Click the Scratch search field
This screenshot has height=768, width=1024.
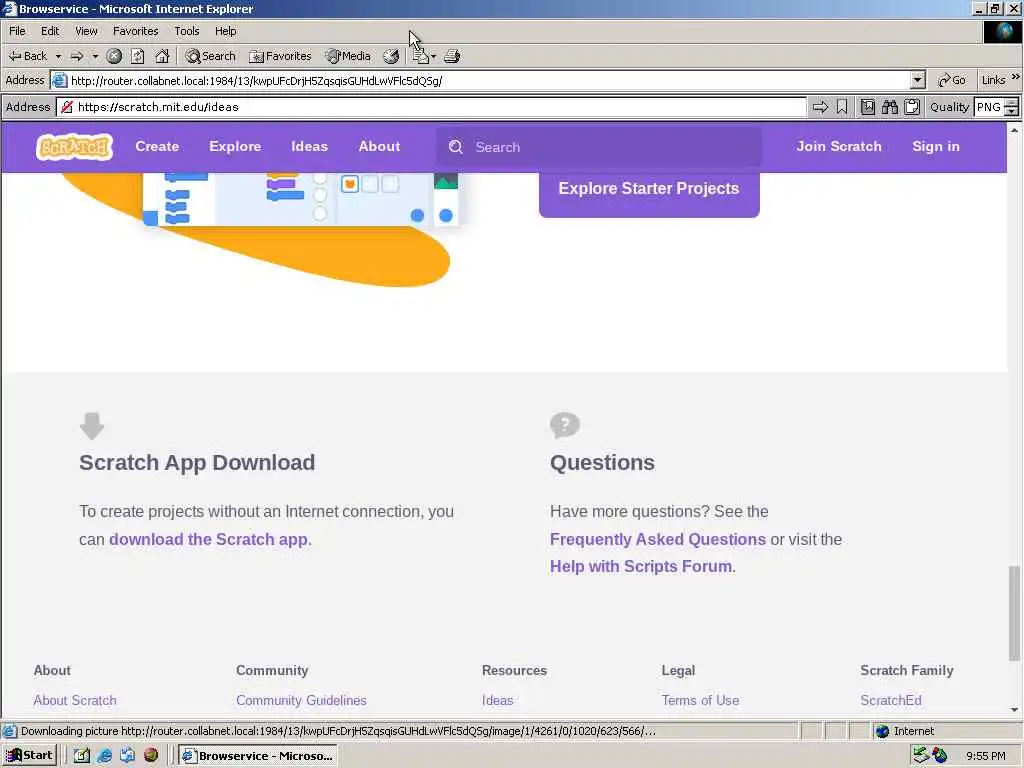599,147
